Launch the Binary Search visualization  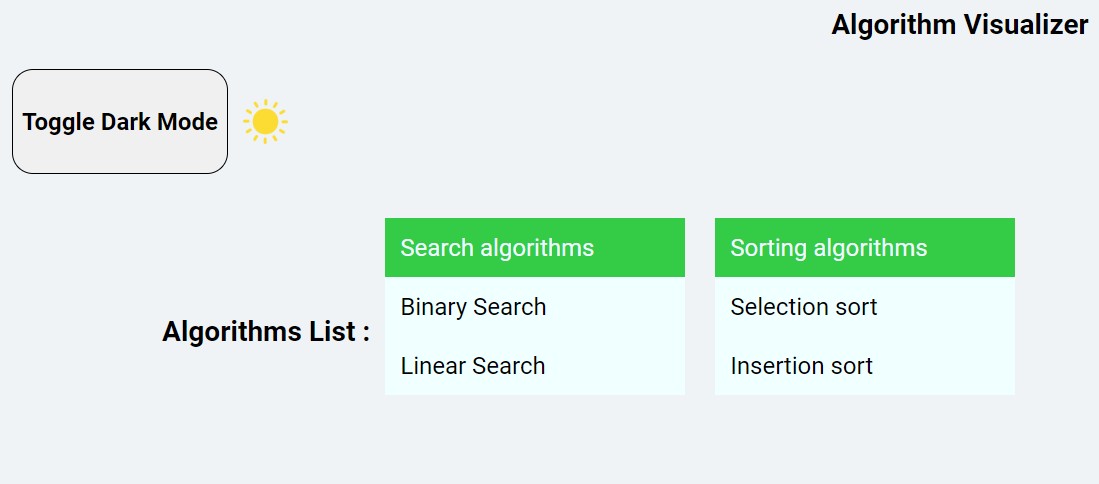click(x=535, y=307)
